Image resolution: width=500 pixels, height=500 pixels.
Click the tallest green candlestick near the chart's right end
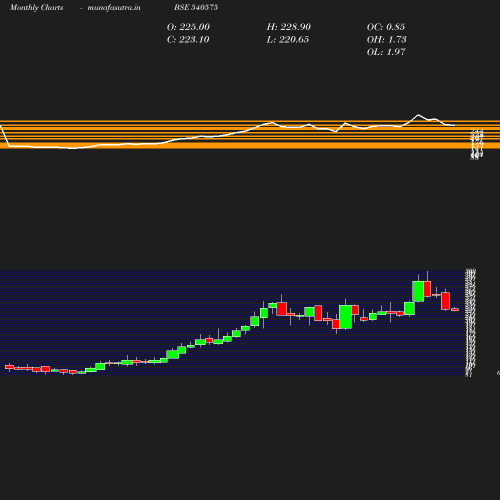pos(418,291)
